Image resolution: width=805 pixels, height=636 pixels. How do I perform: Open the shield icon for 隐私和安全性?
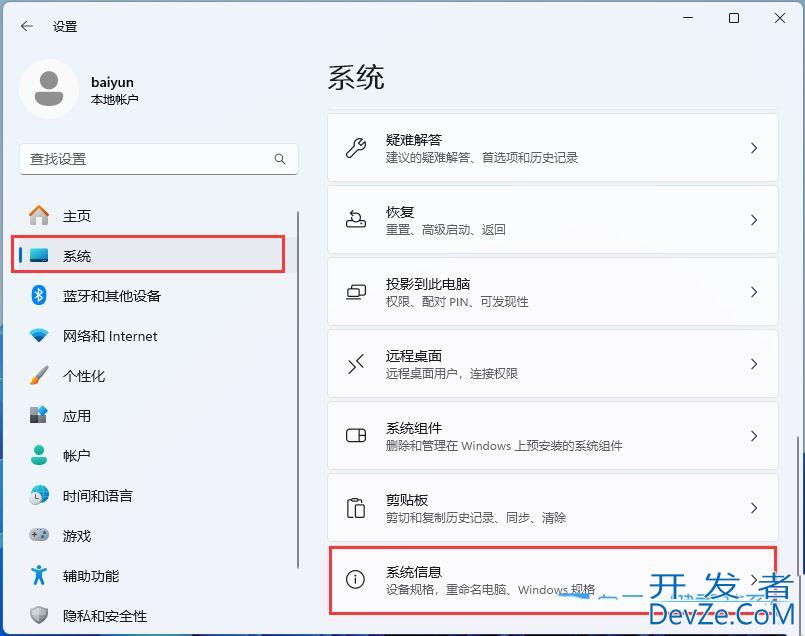[39, 615]
